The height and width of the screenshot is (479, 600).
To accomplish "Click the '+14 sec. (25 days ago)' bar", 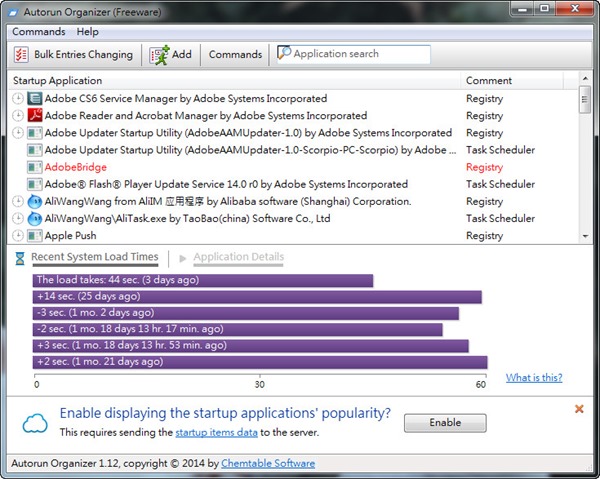I will 257,297.
